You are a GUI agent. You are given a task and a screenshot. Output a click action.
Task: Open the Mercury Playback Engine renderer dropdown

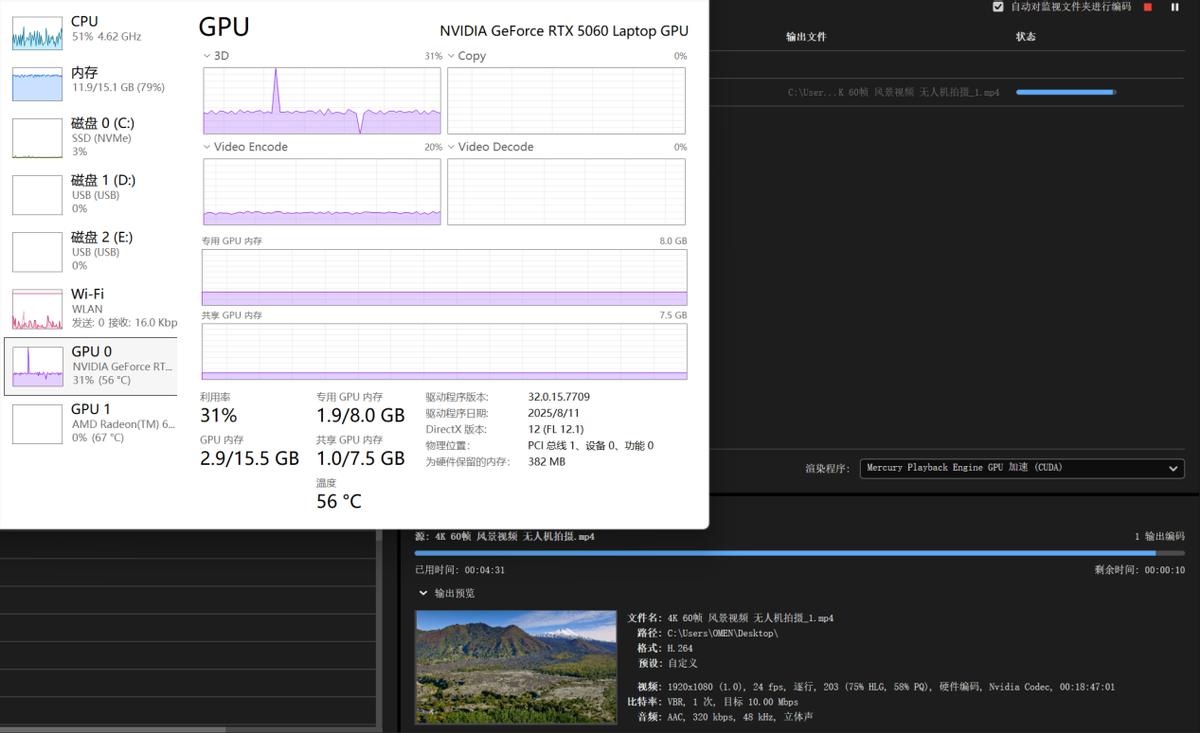(1021, 468)
